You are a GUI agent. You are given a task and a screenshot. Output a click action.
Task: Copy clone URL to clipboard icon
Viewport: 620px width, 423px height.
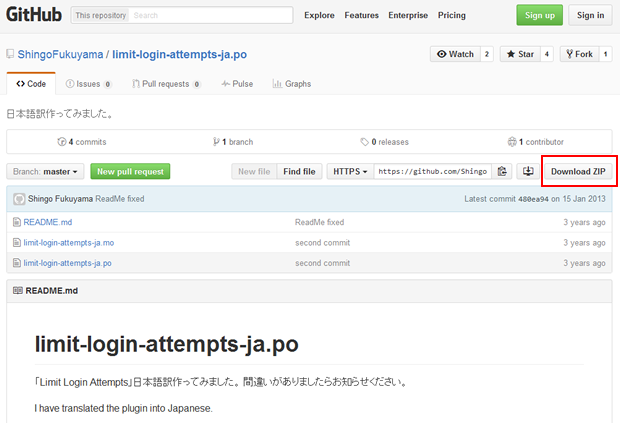502,171
